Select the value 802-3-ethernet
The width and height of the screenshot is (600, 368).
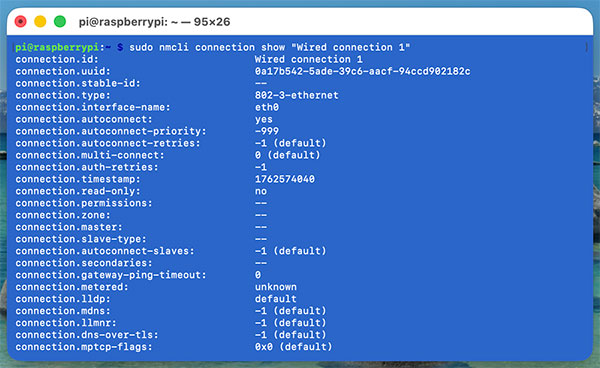[x=297, y=95]
